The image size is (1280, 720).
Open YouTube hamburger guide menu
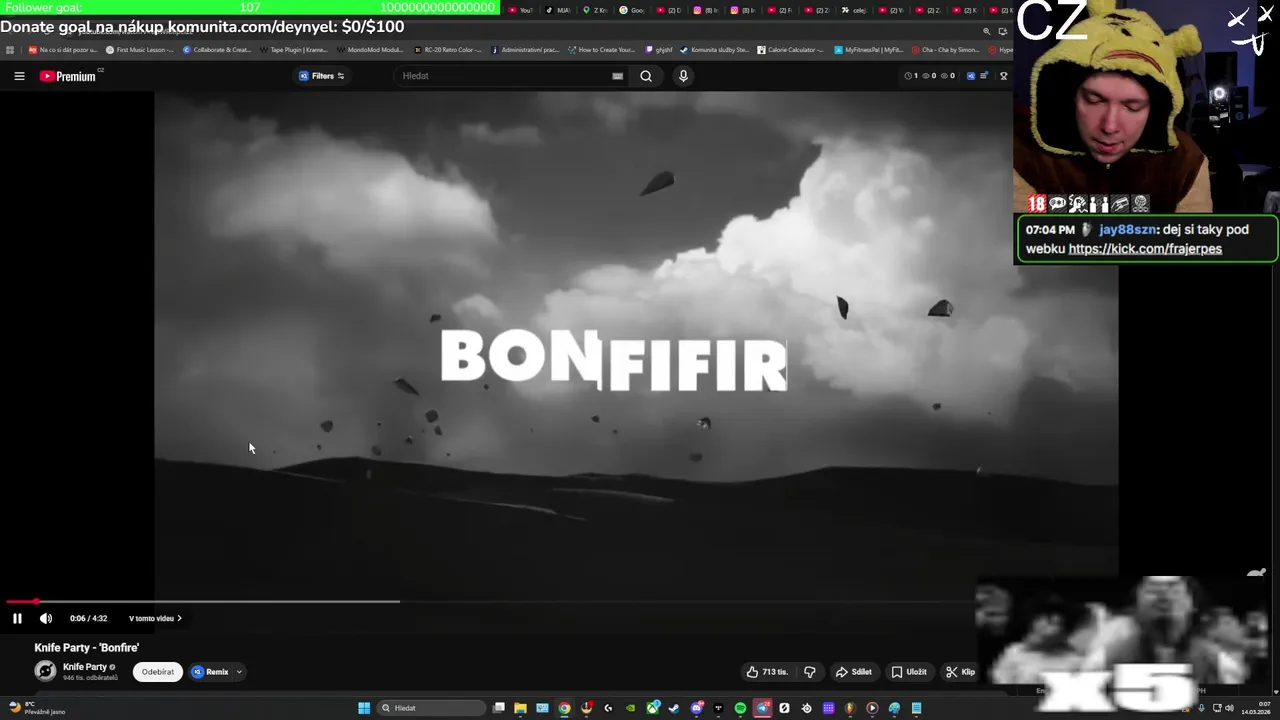pos(19,76)
